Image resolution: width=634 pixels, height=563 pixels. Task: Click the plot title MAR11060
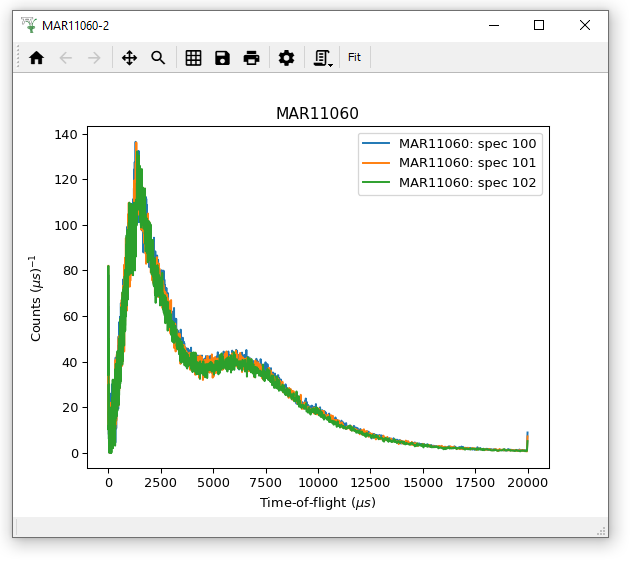(x=317, y=114)
